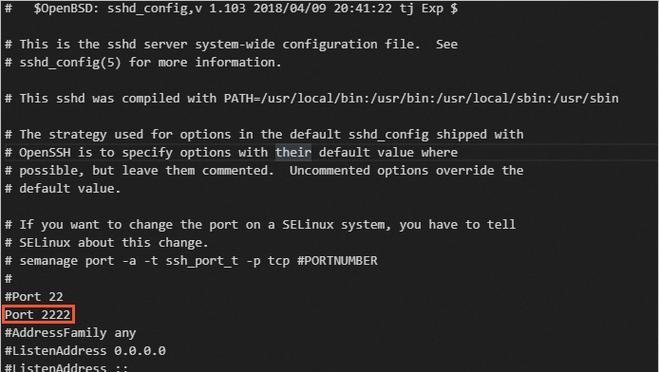Click the lone '#' comment line
The image size is (659, 372).
point(8,279)
